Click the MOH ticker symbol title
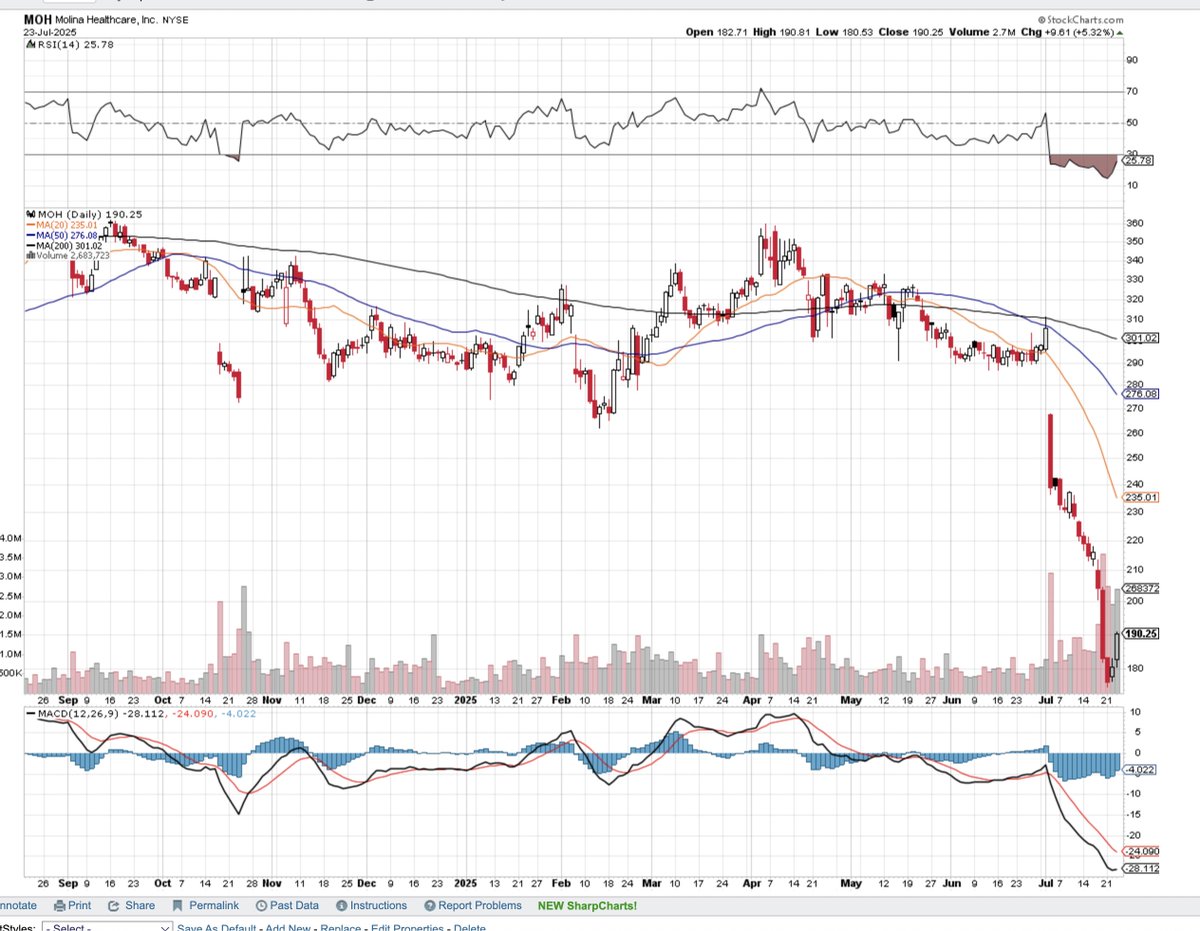The height and width of the screenshot is (931, 1200). pyautogui.click(x=40, y=19)
